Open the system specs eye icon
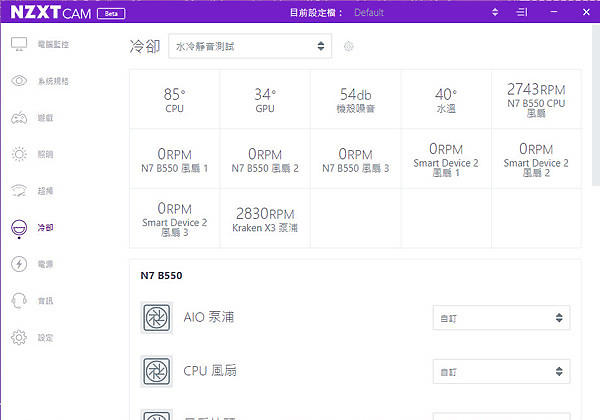The height and width of the screenshot is (420, 600). coord(19,81)
